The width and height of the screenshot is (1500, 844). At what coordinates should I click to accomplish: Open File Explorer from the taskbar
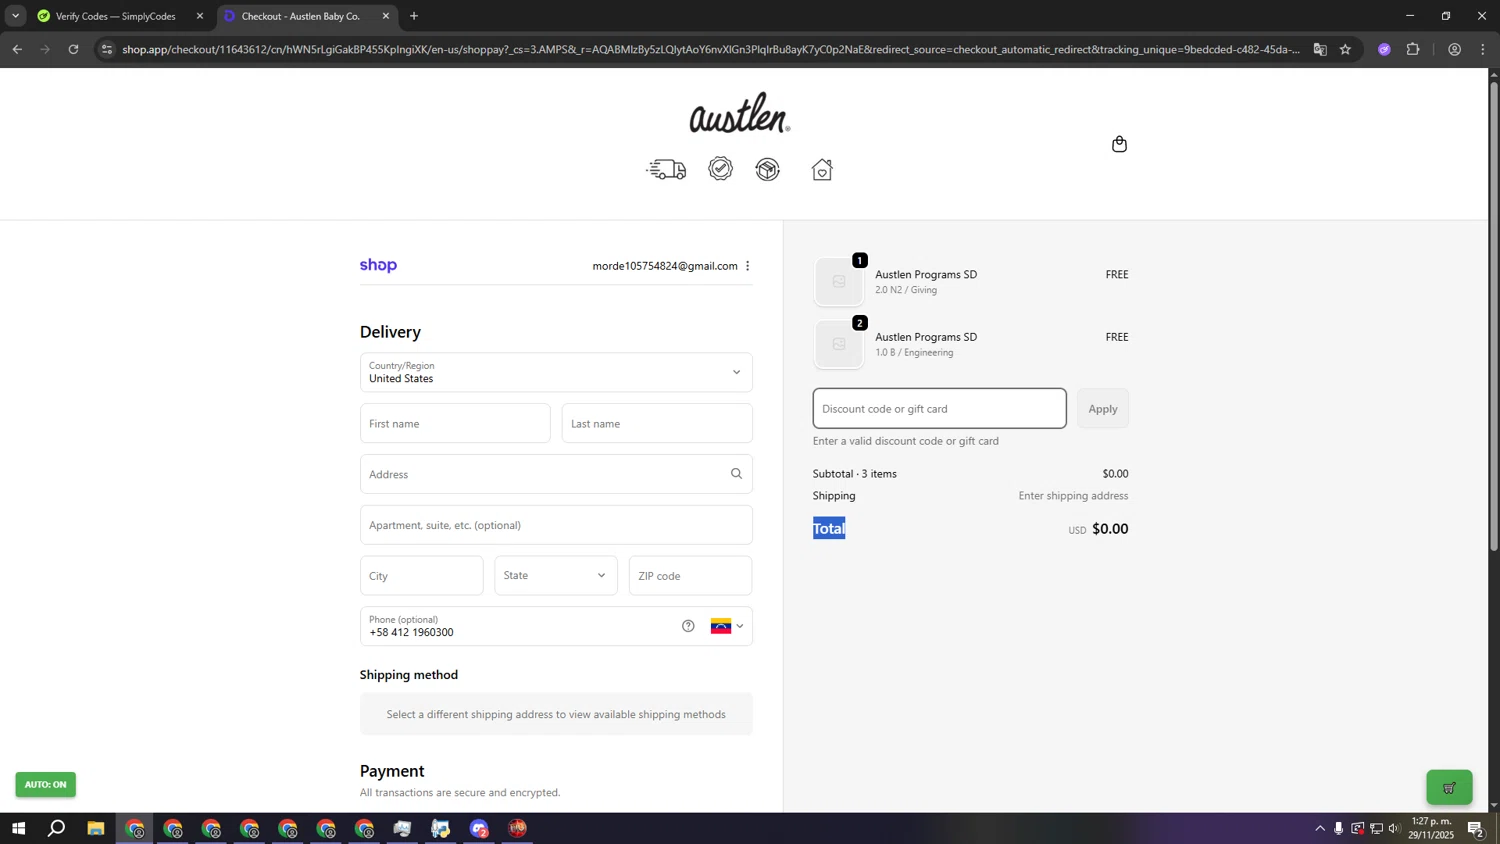pyautogui.click(x=96, y=828)
